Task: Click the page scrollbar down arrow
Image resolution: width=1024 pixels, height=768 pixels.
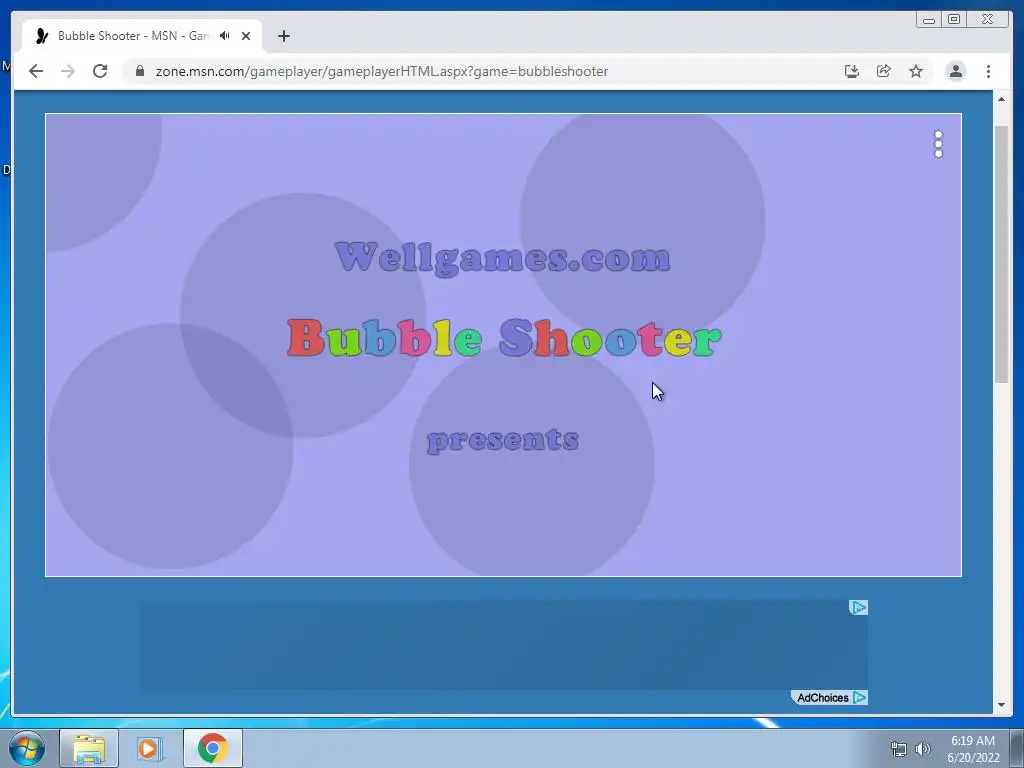Action: click(1001, 705)
